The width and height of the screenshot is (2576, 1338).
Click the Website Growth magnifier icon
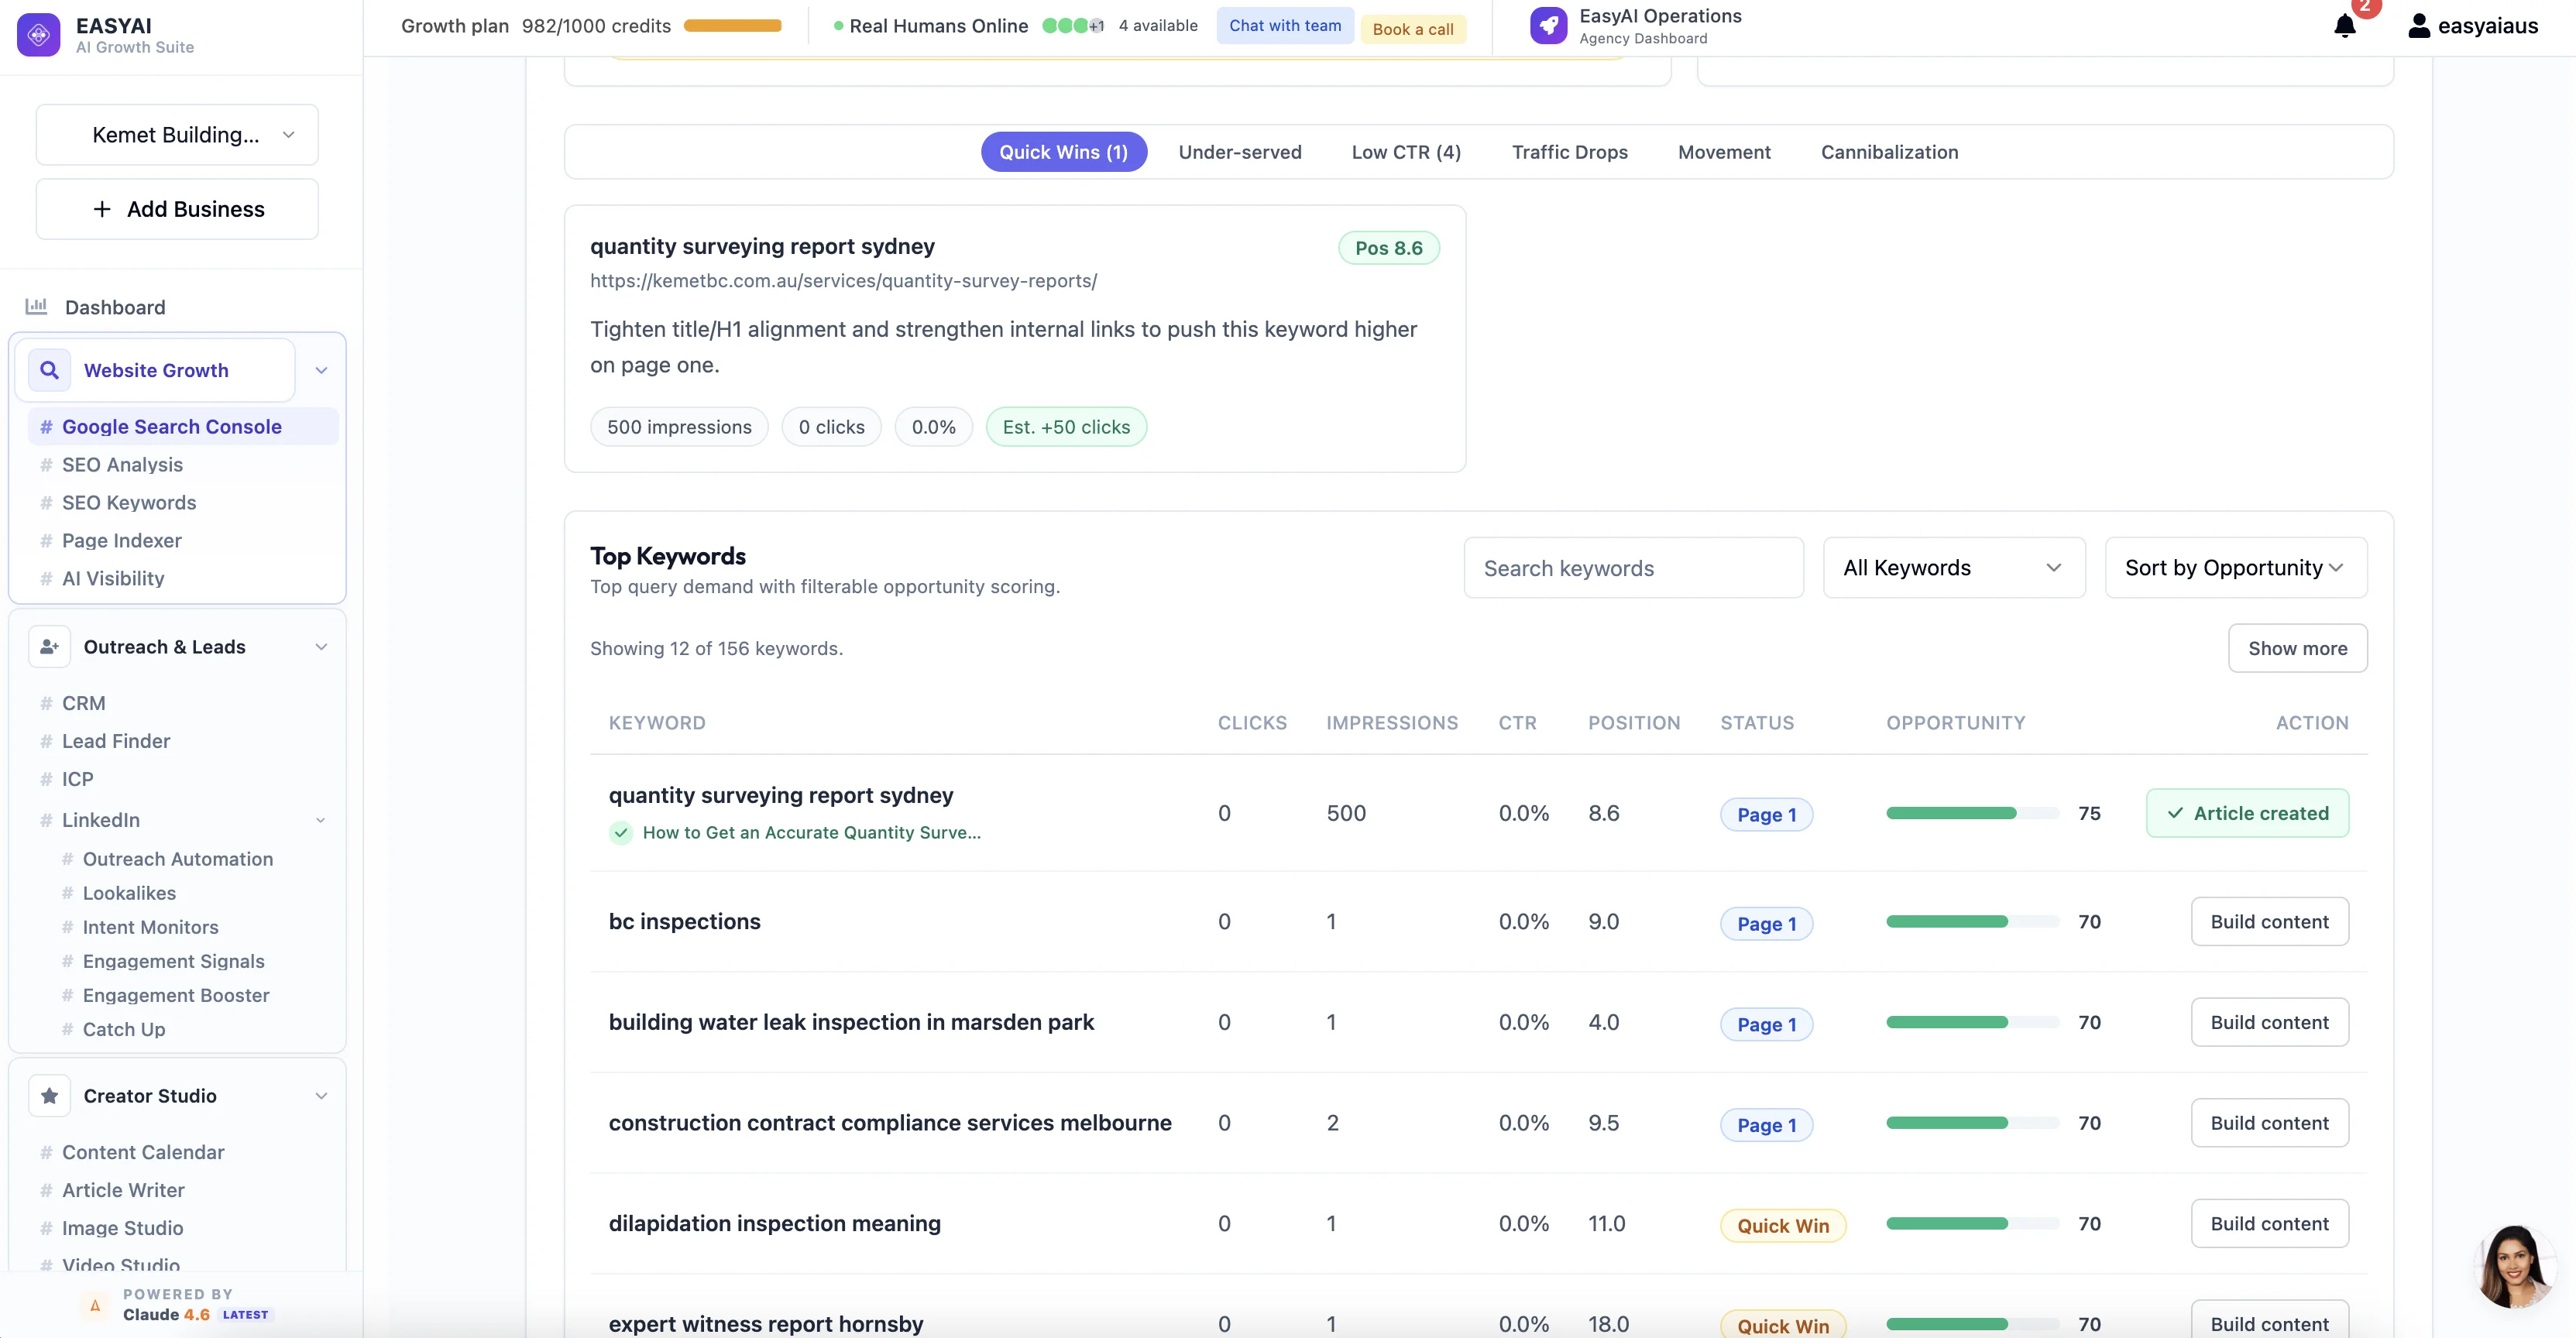tap(49, 370)
